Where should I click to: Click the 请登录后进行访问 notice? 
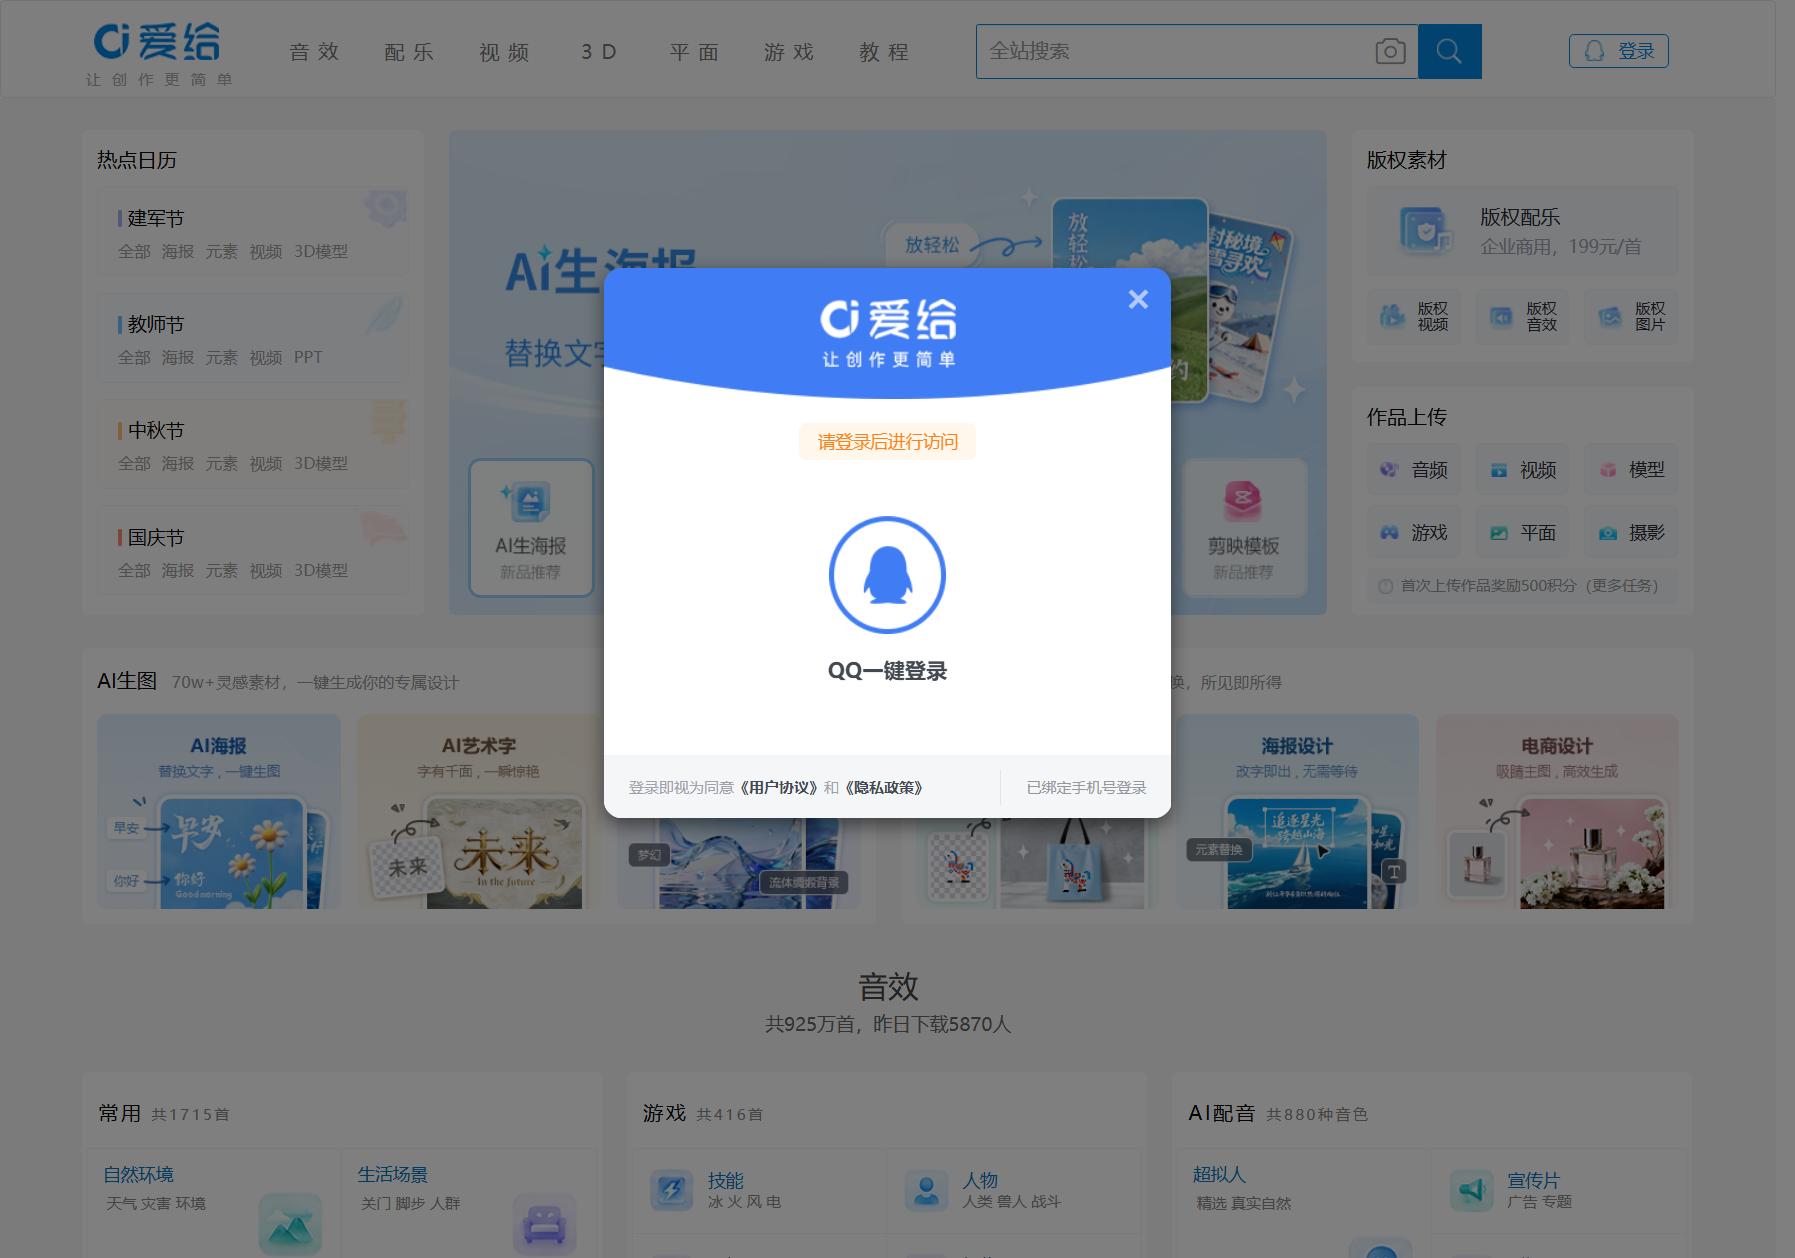887,442
